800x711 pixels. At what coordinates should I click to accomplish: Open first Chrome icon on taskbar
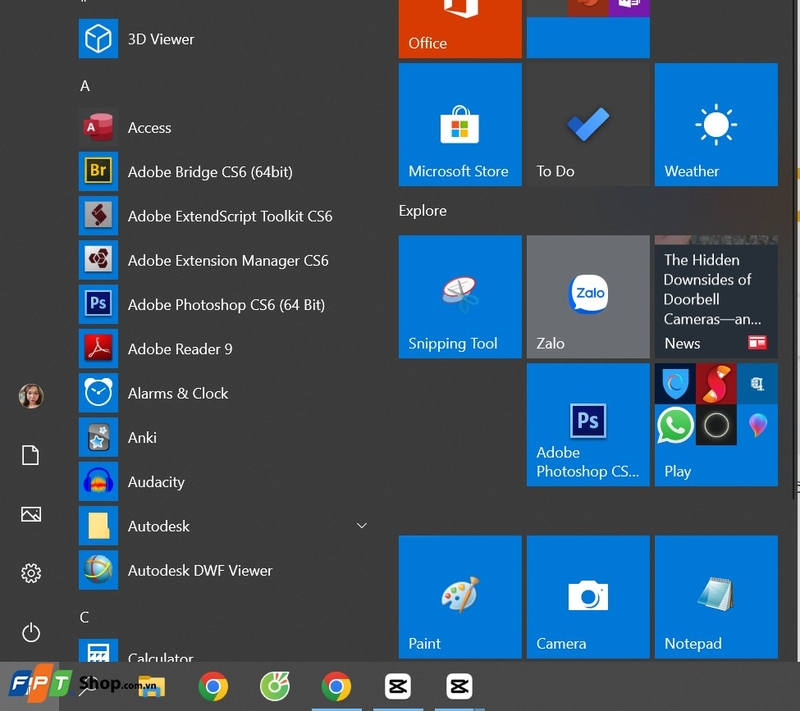point(213,687)
